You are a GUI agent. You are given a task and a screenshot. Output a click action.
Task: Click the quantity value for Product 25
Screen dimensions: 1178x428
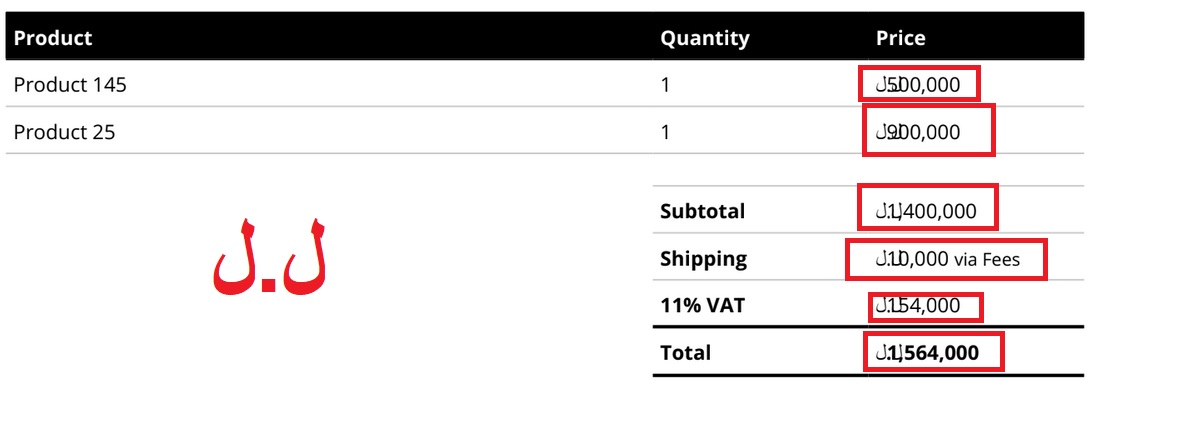click(665, 132)
